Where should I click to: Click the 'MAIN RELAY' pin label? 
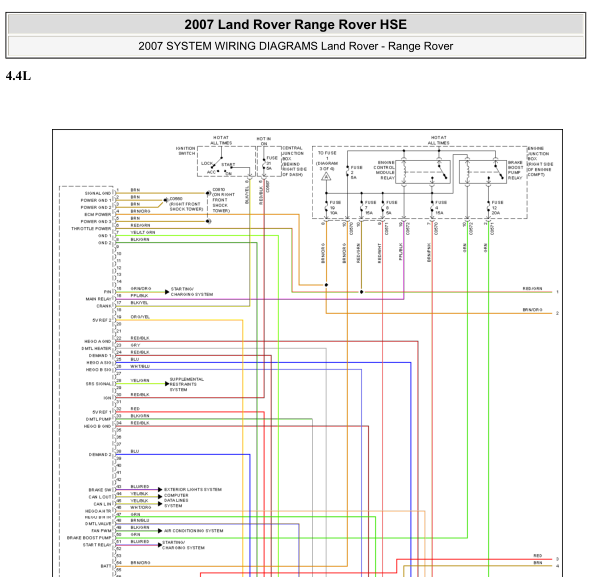[98, 299]
